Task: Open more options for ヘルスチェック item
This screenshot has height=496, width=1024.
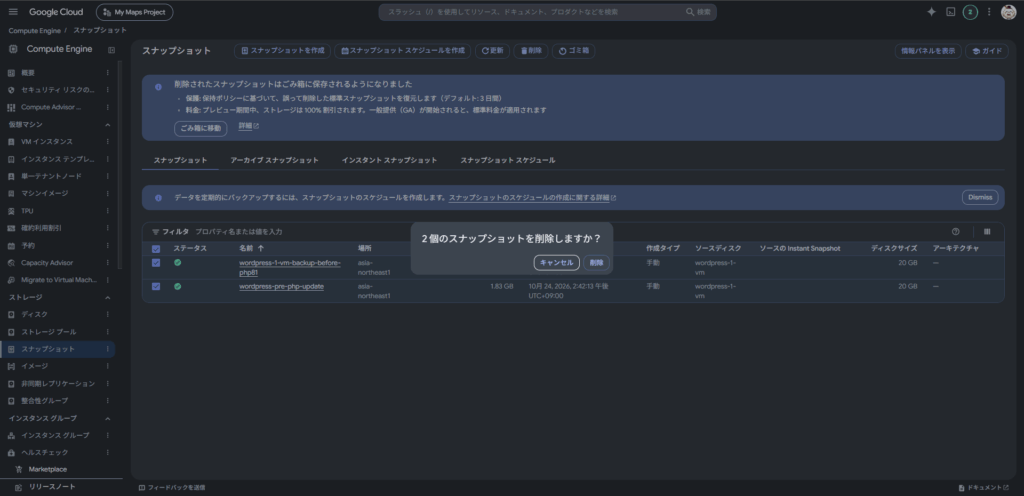Action: click(x=108, y=452)
